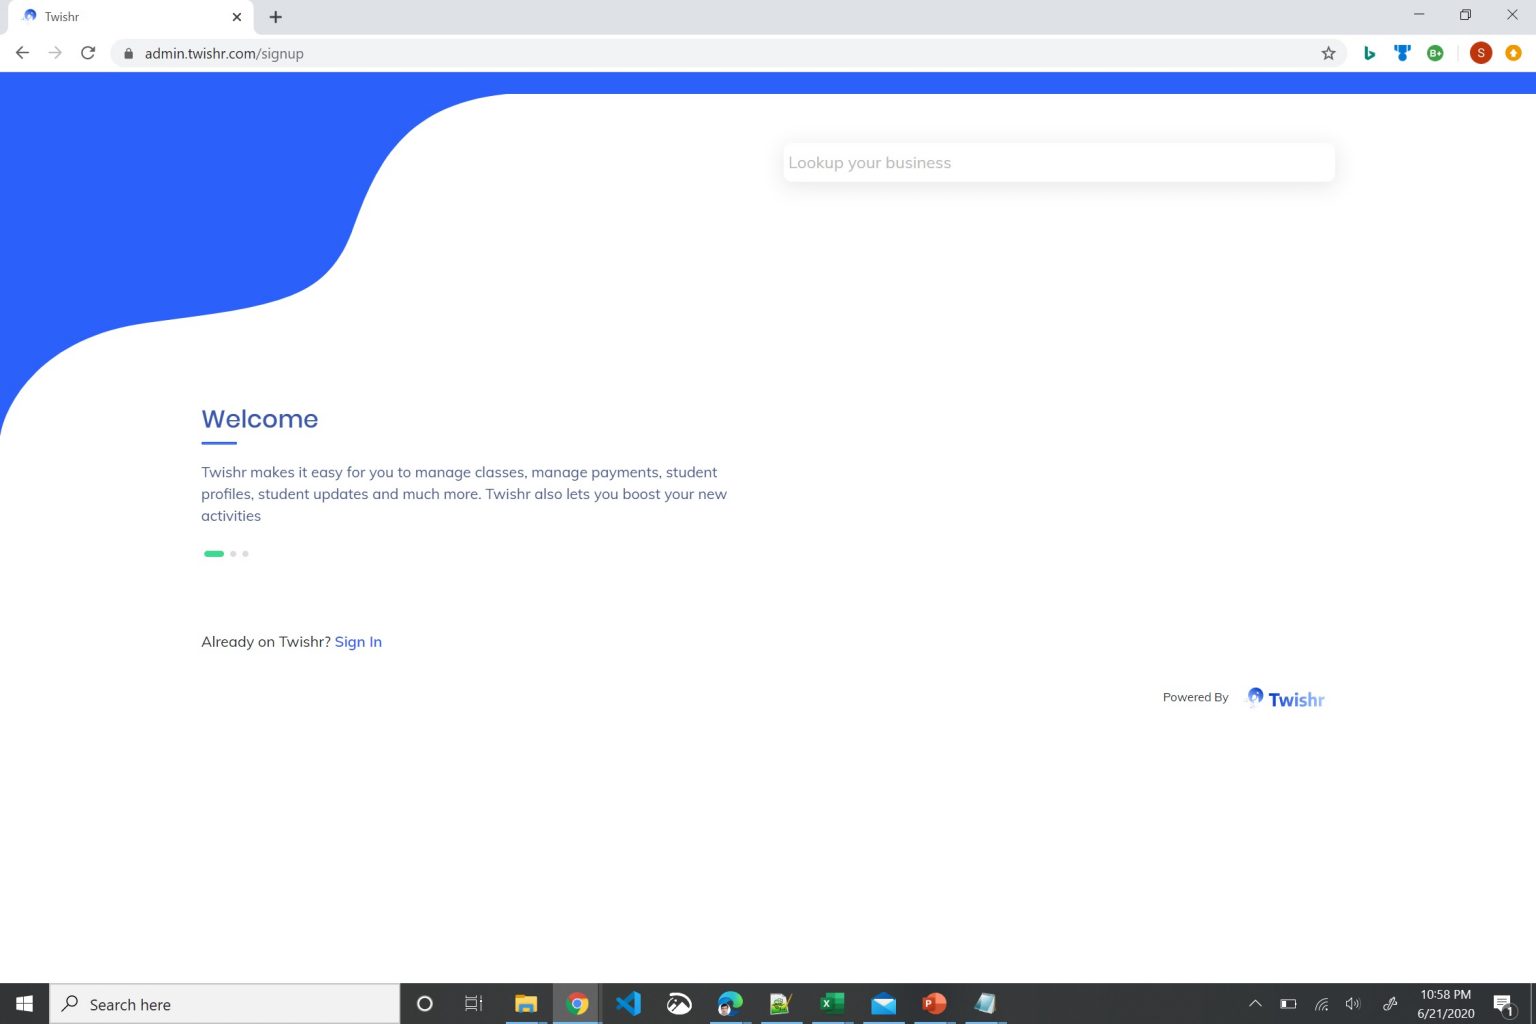Go to the third carousel slide dot
The image size is (1536, 1024).
(245, 553)
